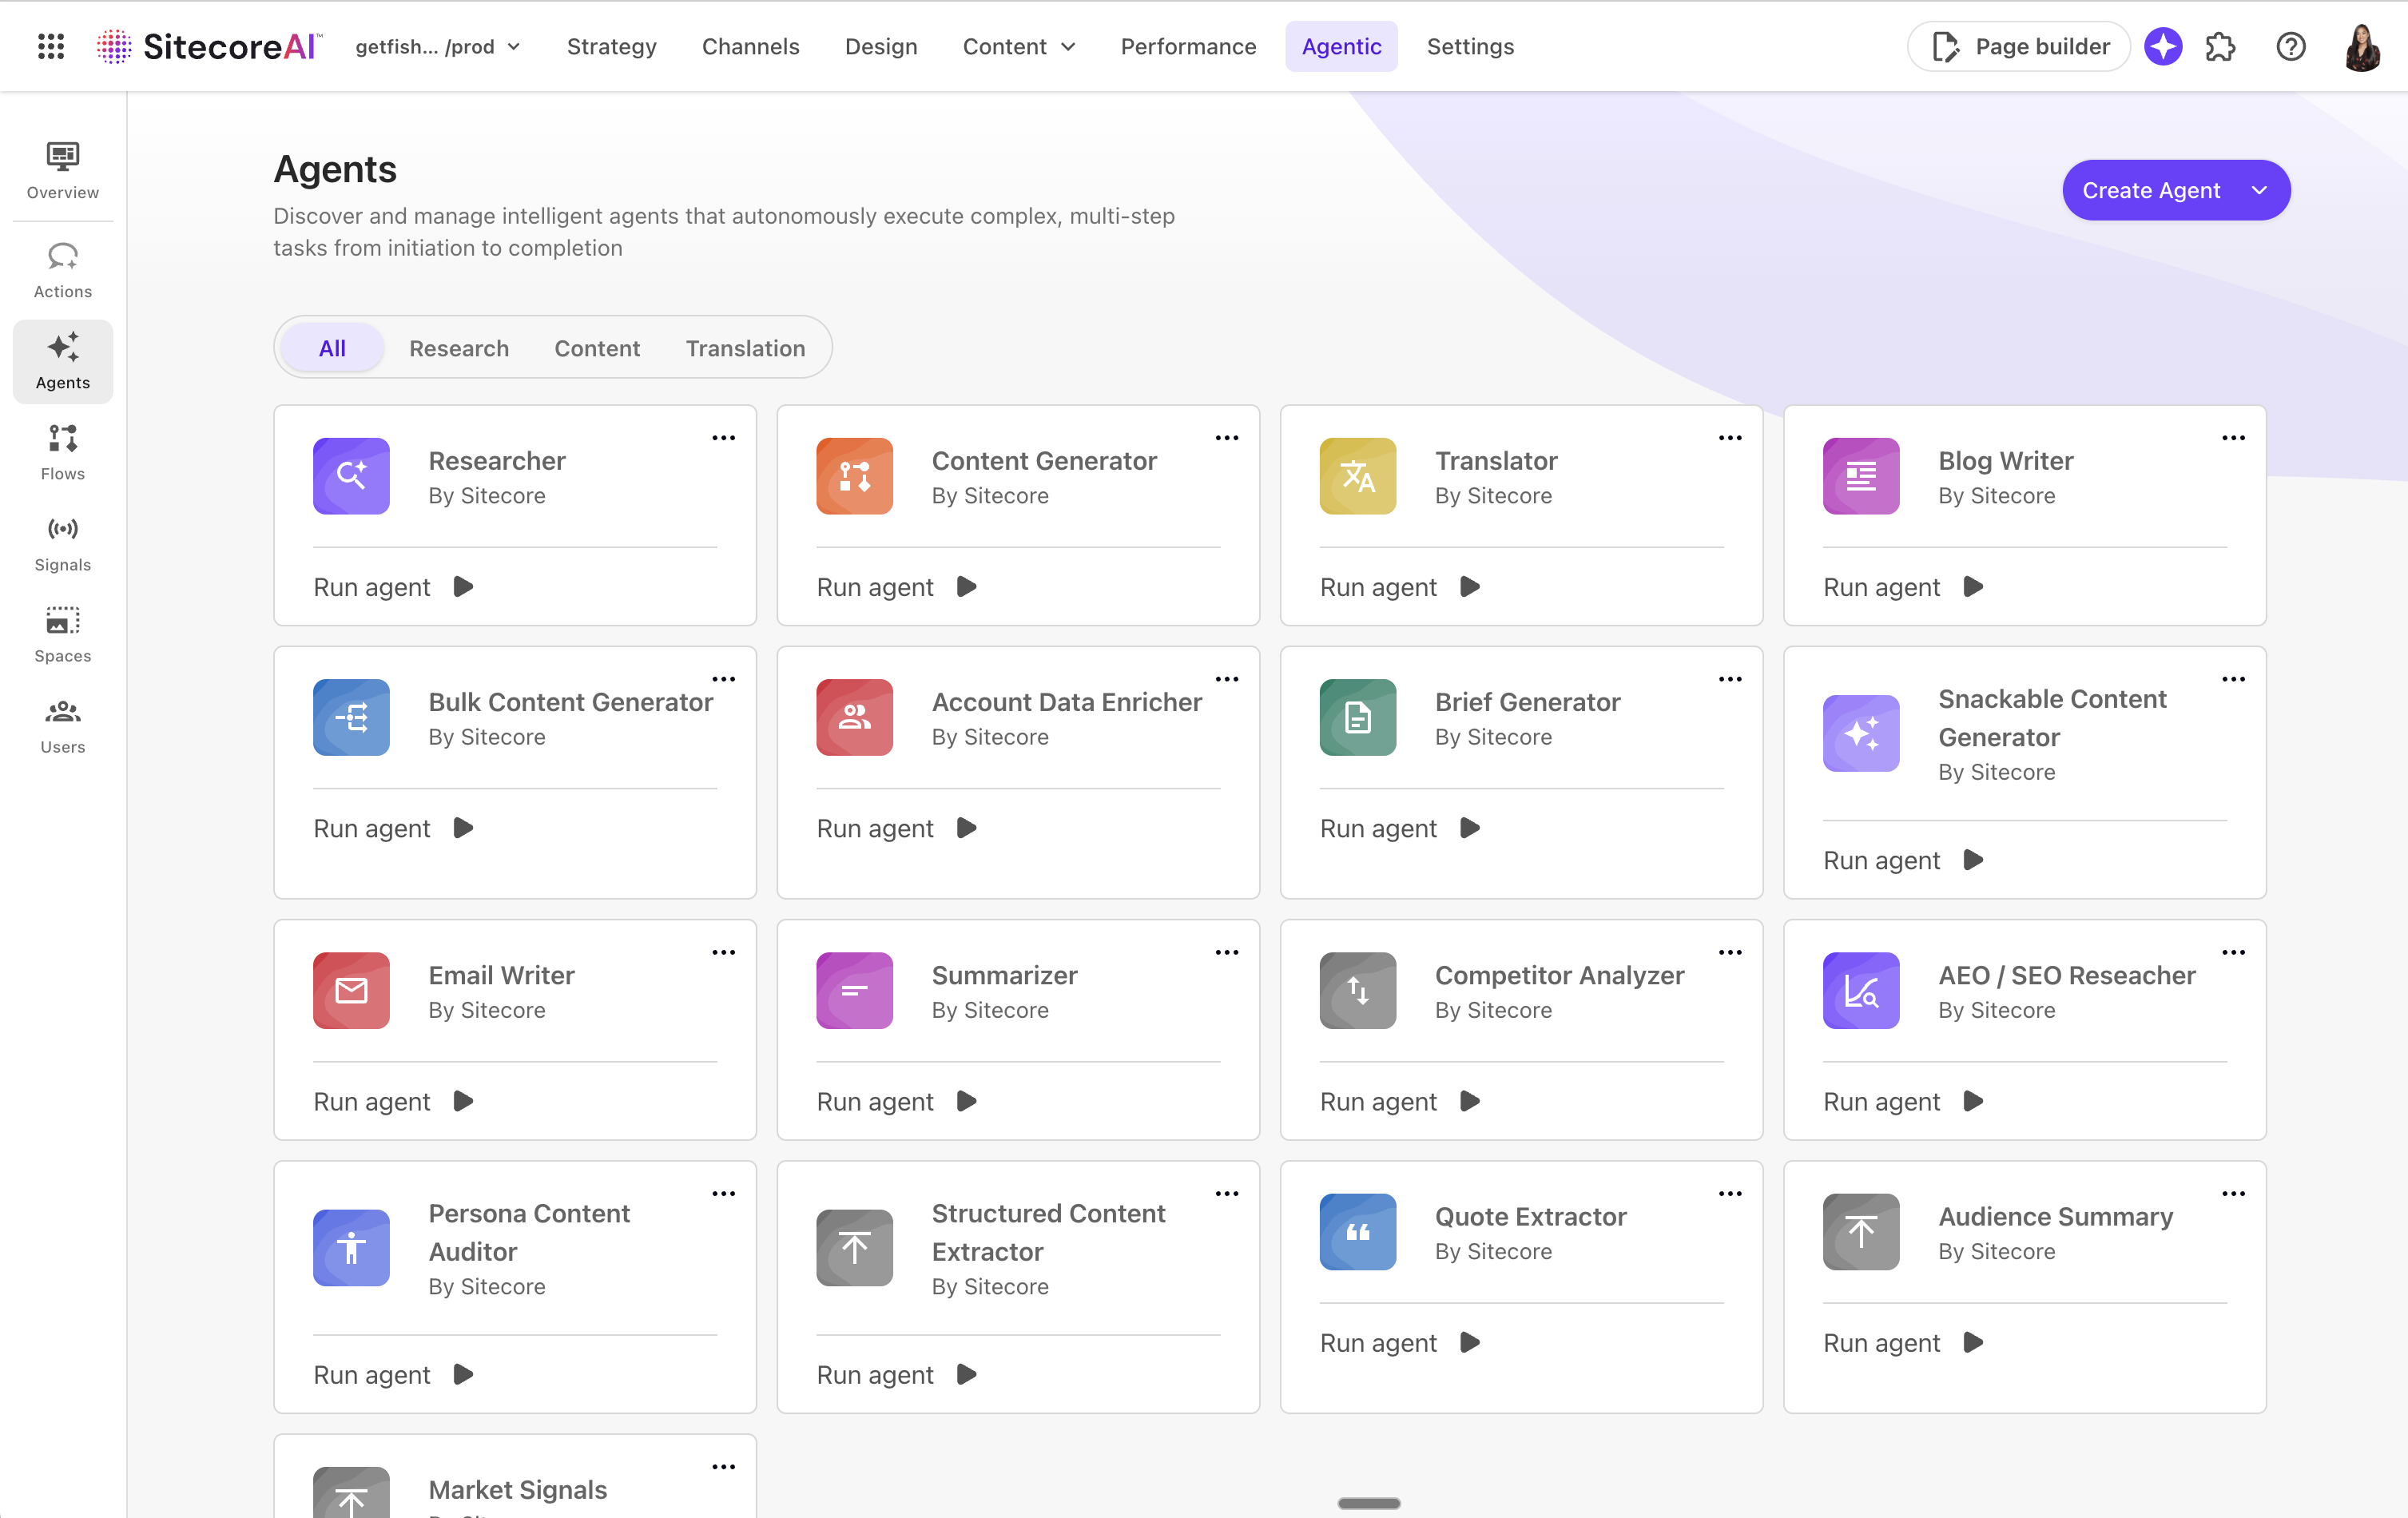Image resolution: width=2408 pixels, height=1518 pixels.
Task: Open the options menu on the Translator card
Action: (x=1731, y=437)
